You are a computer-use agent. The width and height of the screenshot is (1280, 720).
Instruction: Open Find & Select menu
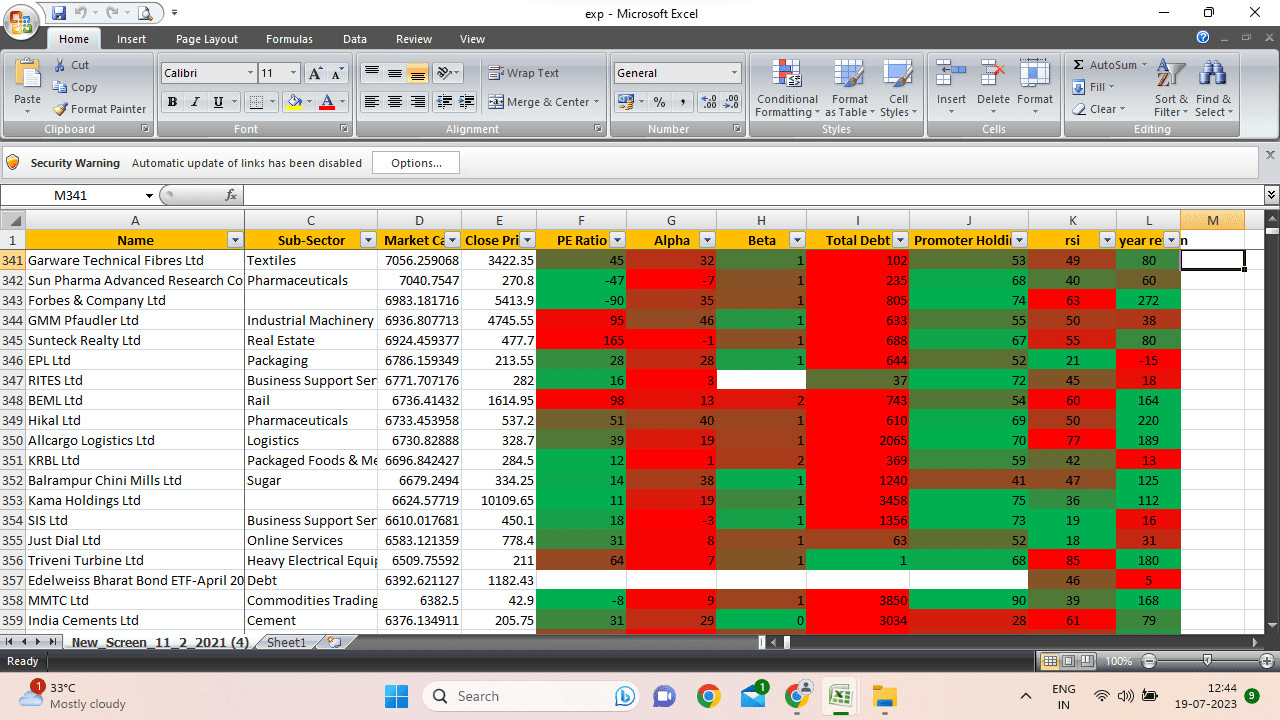pos(1213,88)
